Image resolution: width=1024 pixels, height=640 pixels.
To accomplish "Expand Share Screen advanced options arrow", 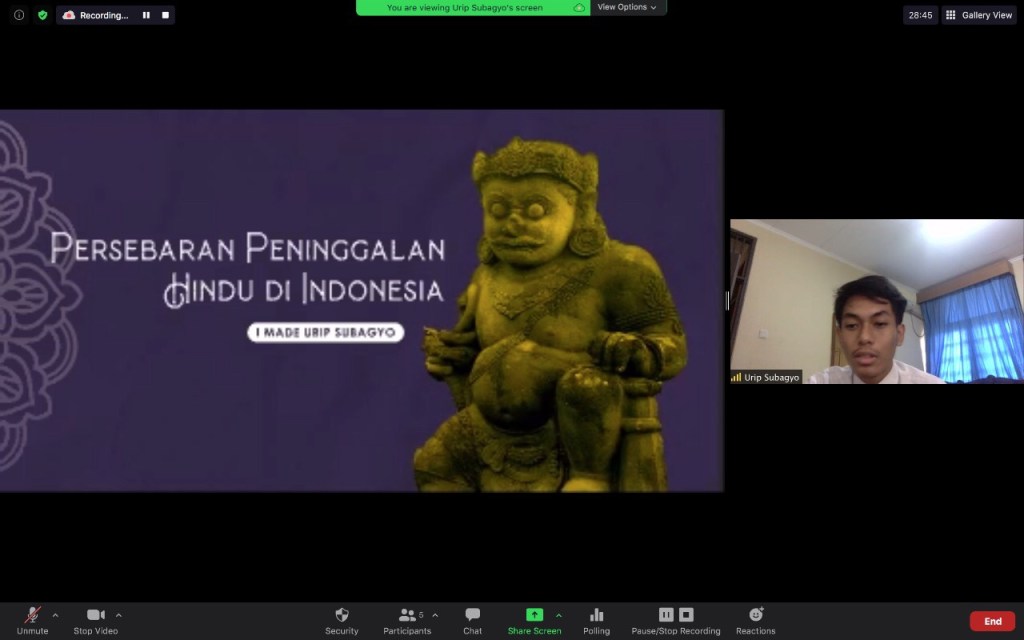I will point(559,615).
